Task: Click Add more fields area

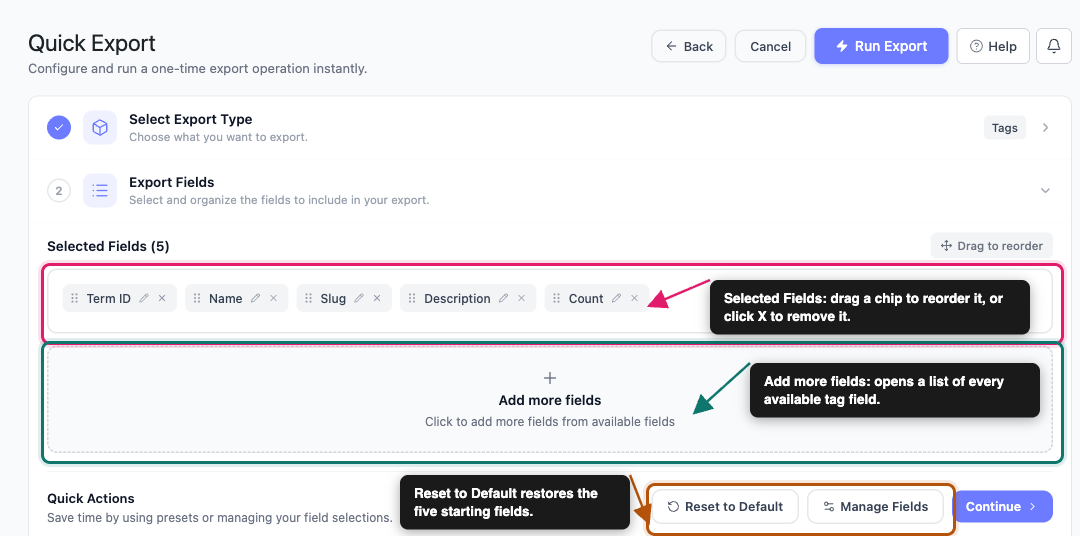Action: click(550, 400)
